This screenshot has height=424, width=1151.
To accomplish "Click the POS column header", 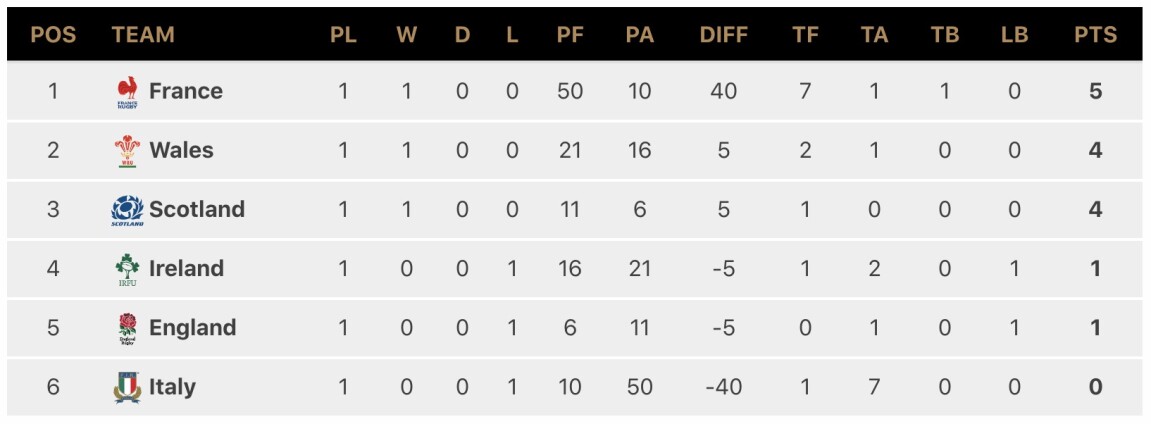I will click(x=53, y=34).
